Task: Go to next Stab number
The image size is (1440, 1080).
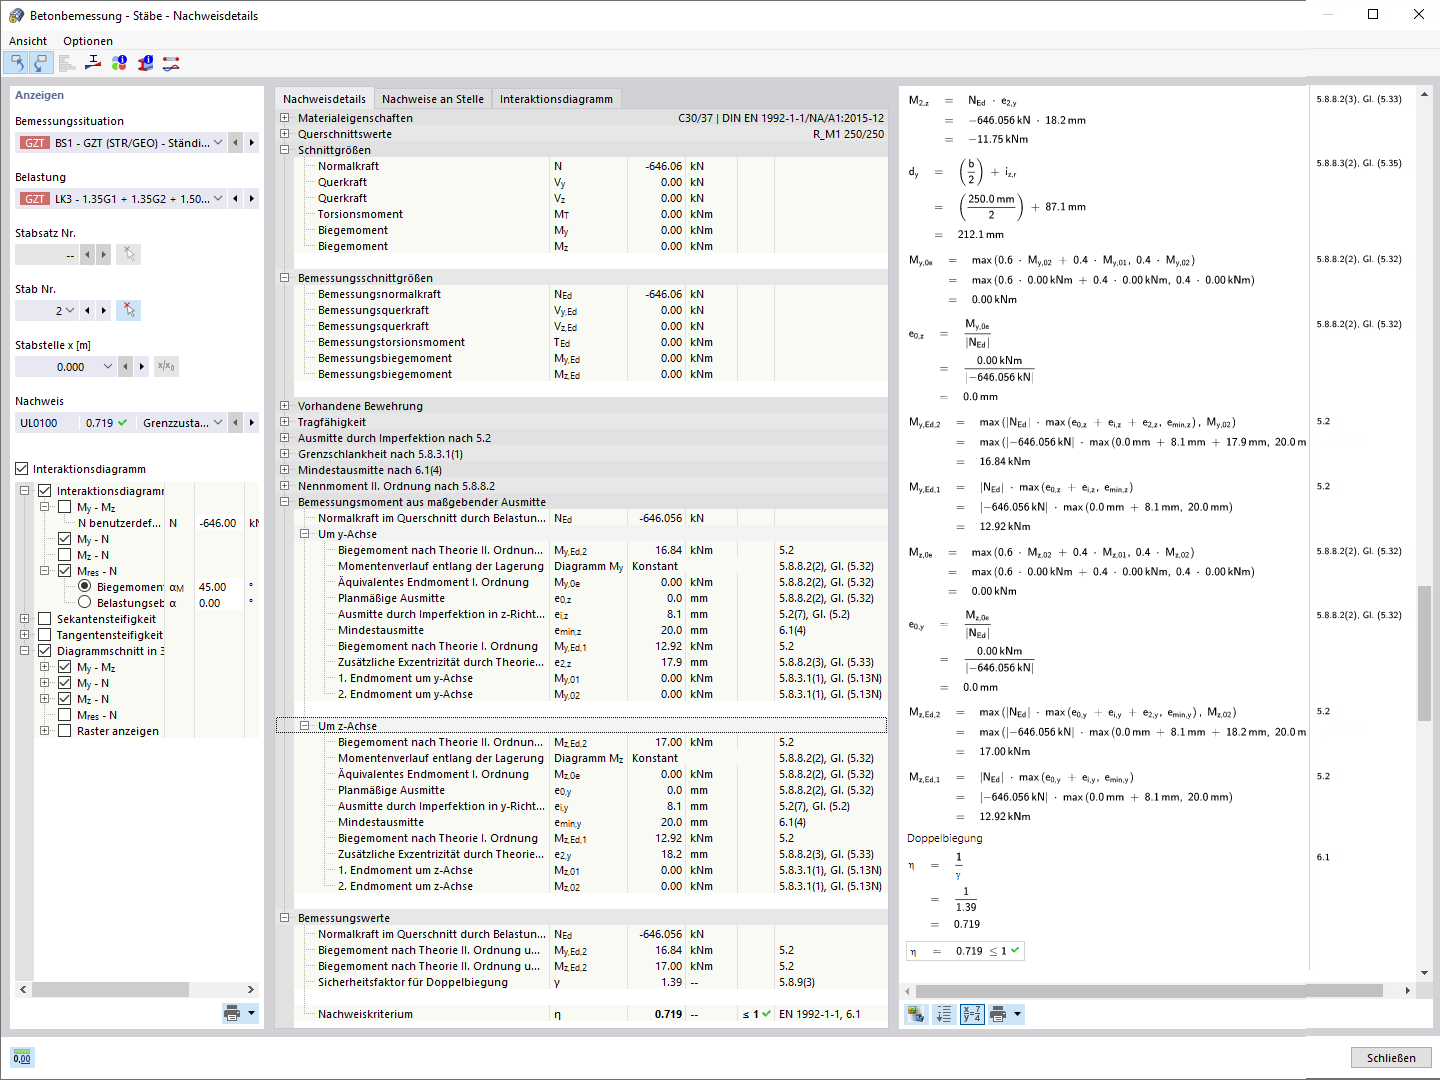Action: pyautogui.click(x=103, y=311)
